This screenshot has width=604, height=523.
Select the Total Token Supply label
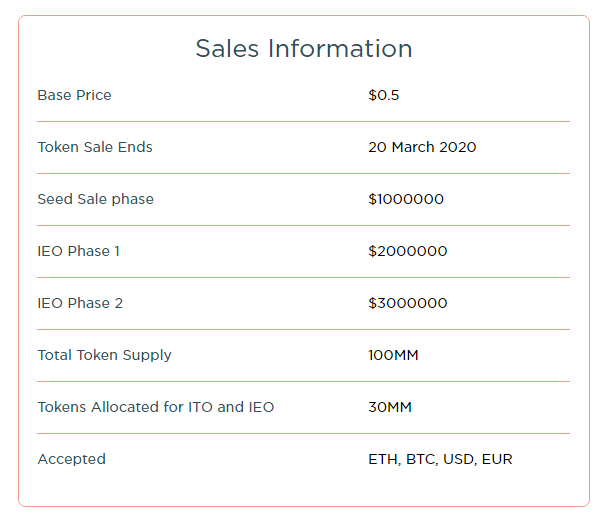click(x=104, y=355)
